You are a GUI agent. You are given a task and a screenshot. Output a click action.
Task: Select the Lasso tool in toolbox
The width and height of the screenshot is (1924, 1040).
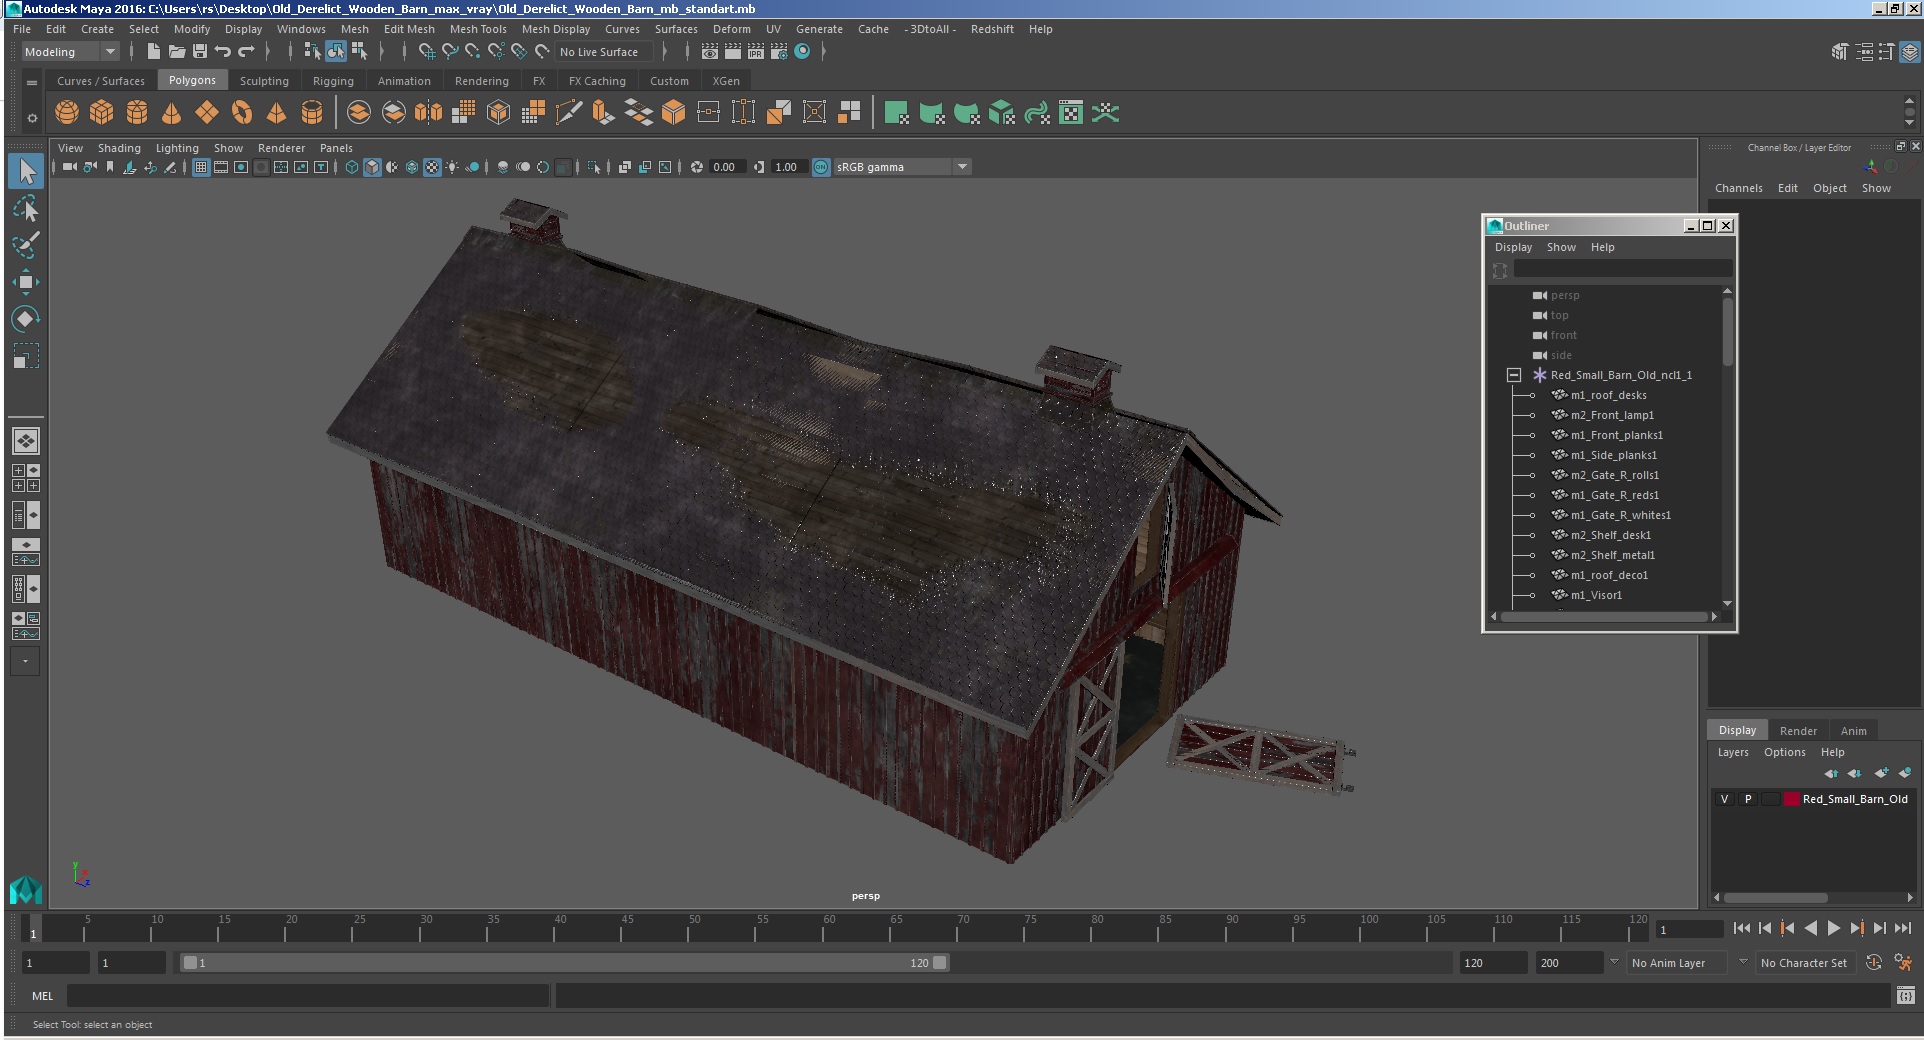point(25,208)
